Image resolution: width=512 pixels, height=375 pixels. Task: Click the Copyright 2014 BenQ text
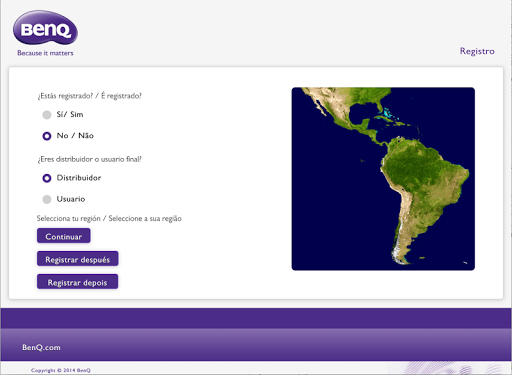(x=61, y=370)
